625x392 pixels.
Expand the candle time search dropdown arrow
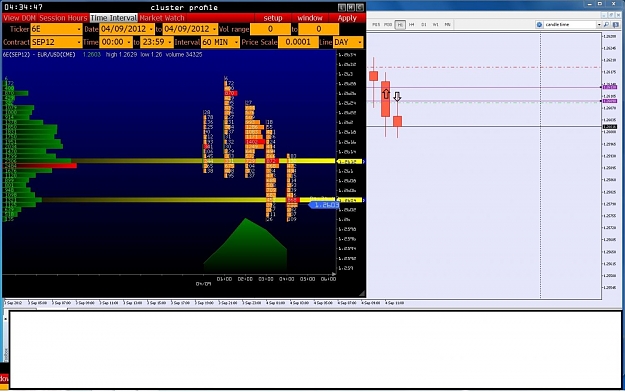click(x=599, y=25)
